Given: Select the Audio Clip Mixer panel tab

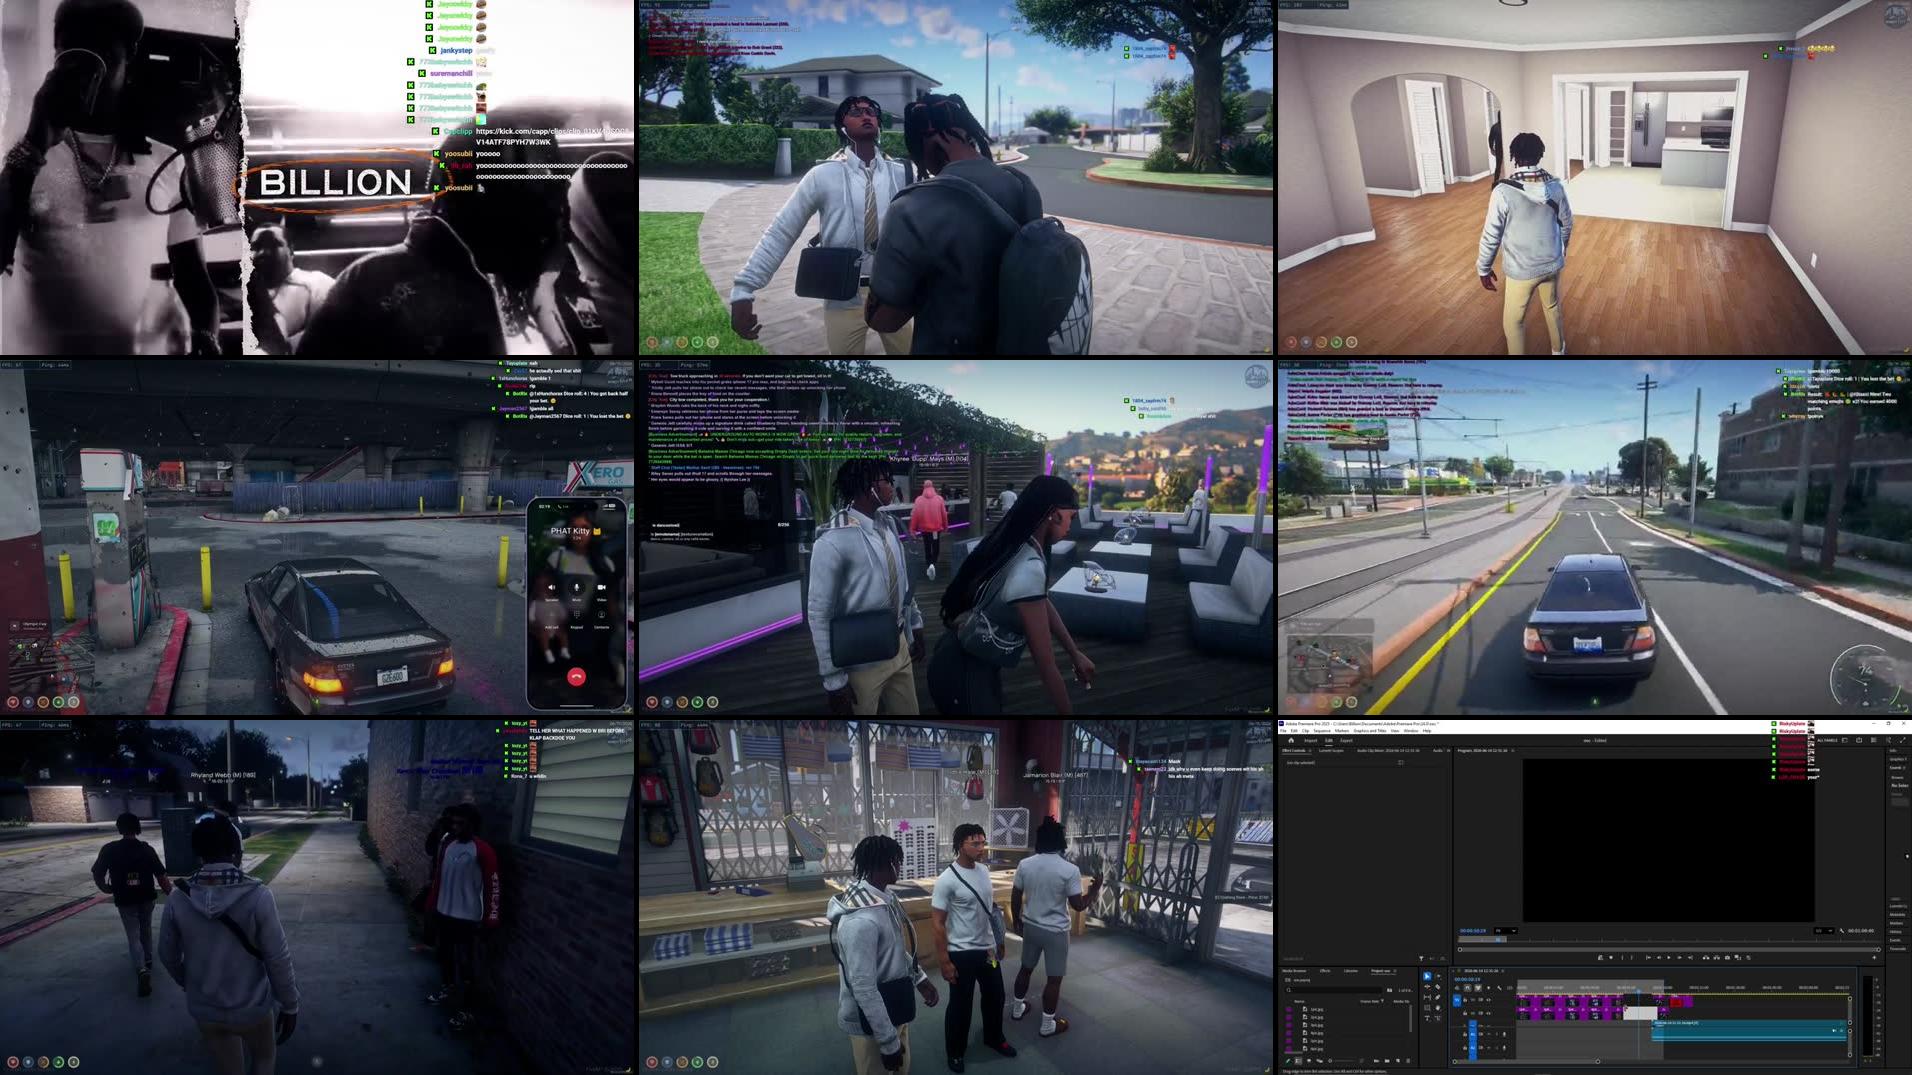Looking at the screenshot, I should coord(1388,750).
